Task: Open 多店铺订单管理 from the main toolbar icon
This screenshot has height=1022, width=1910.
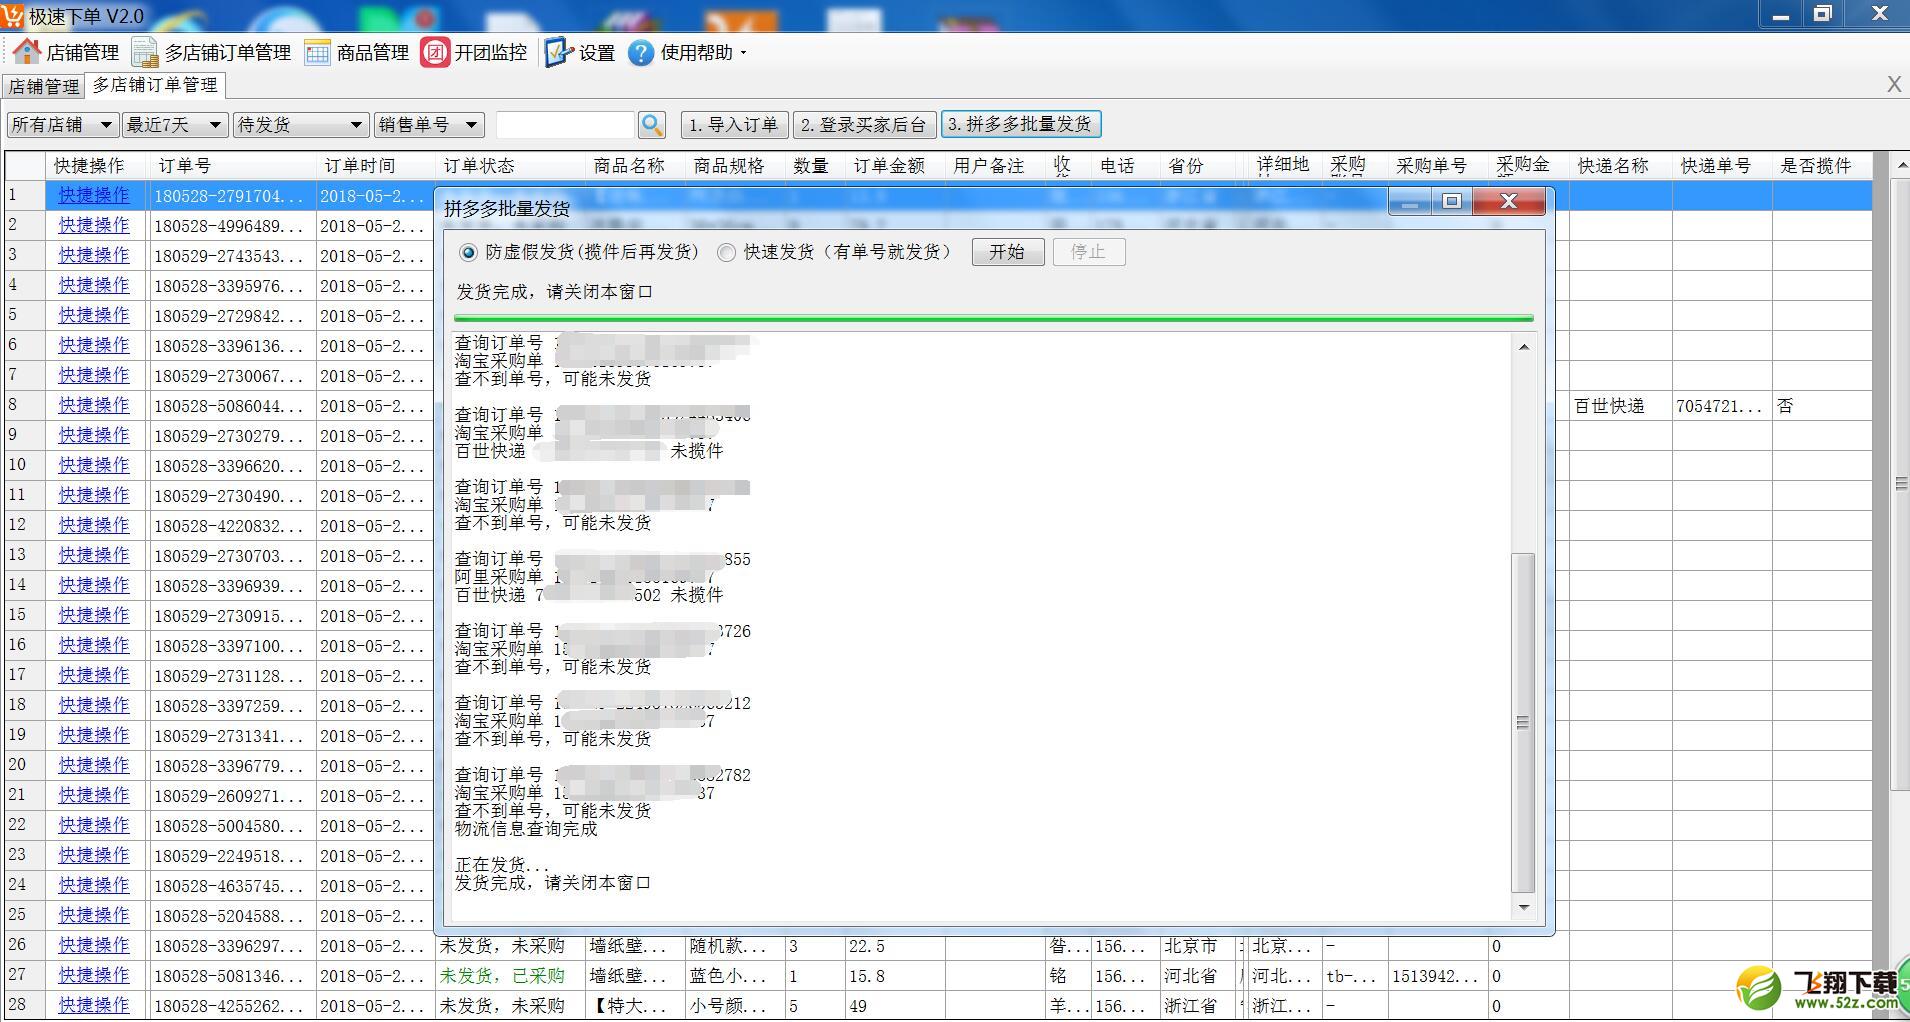Action: 145,52
